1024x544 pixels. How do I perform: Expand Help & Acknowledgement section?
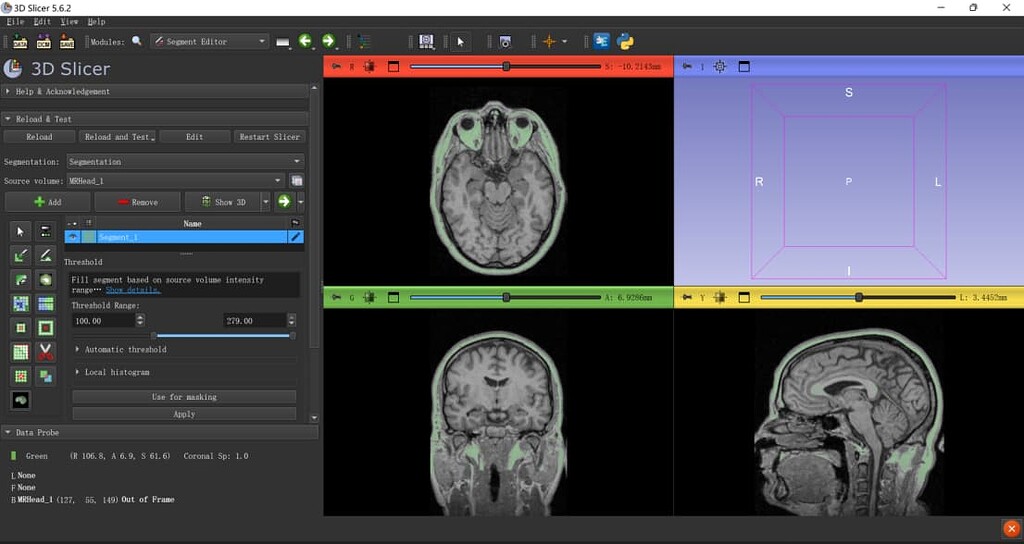62,91
